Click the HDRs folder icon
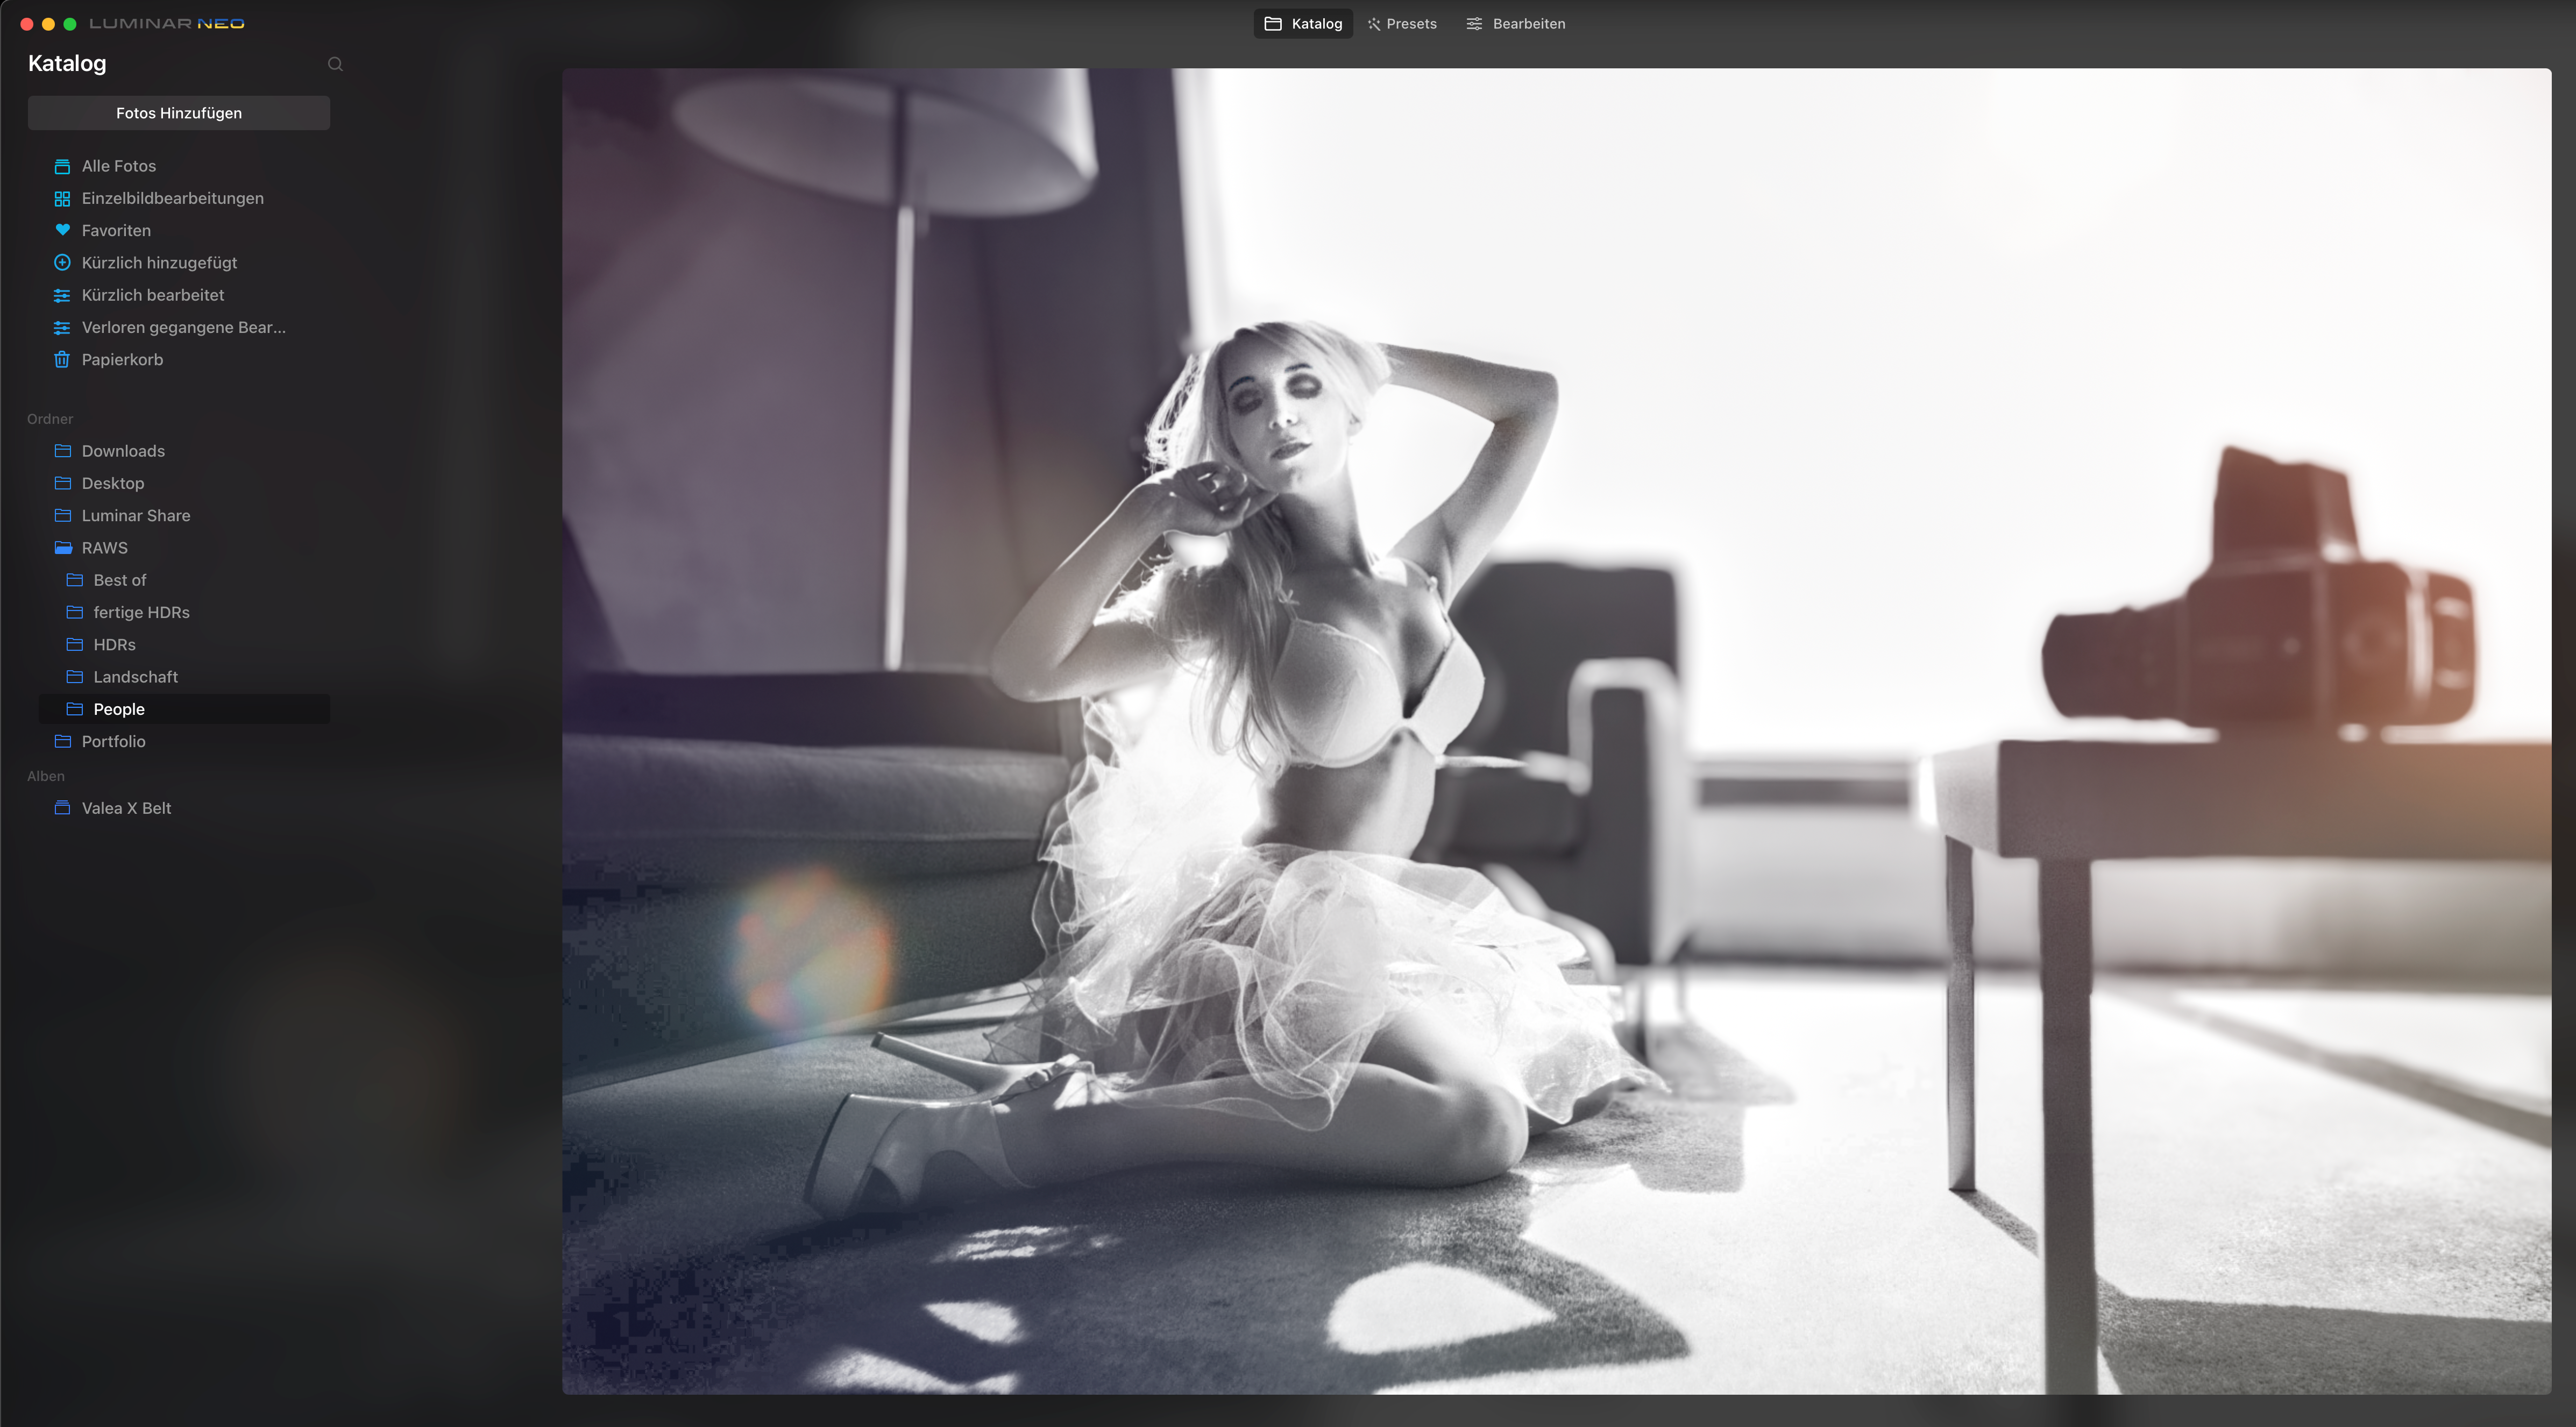 [75, 644]
